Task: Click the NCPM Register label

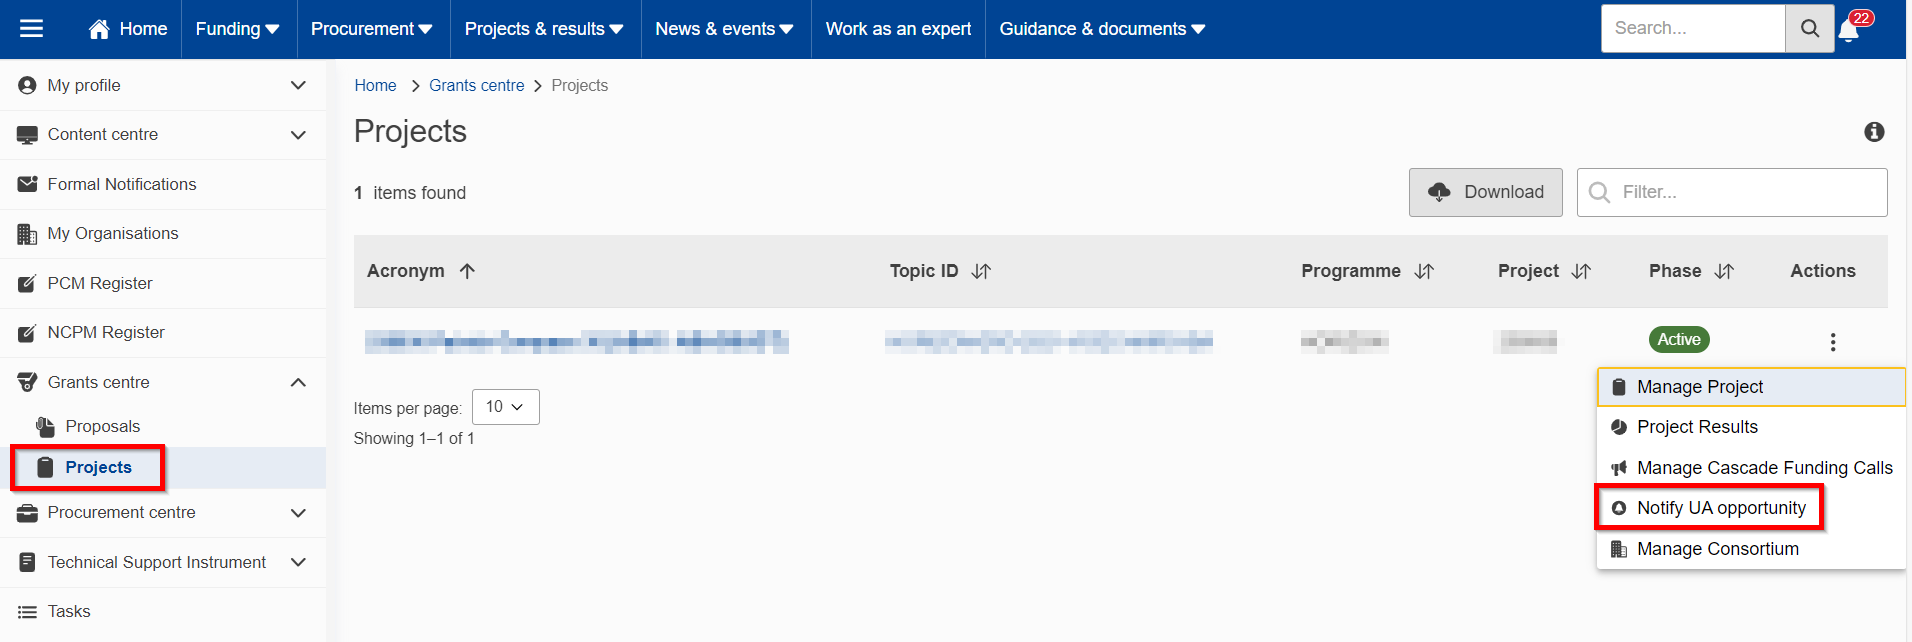Action: tap(106, 332)
